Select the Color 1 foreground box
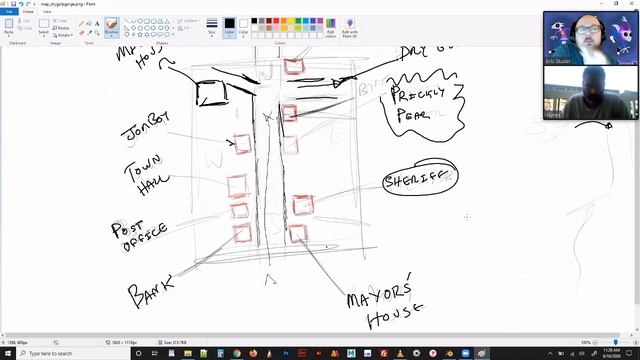The height and width of the screenshot is (360, 640). click(229, 28)
